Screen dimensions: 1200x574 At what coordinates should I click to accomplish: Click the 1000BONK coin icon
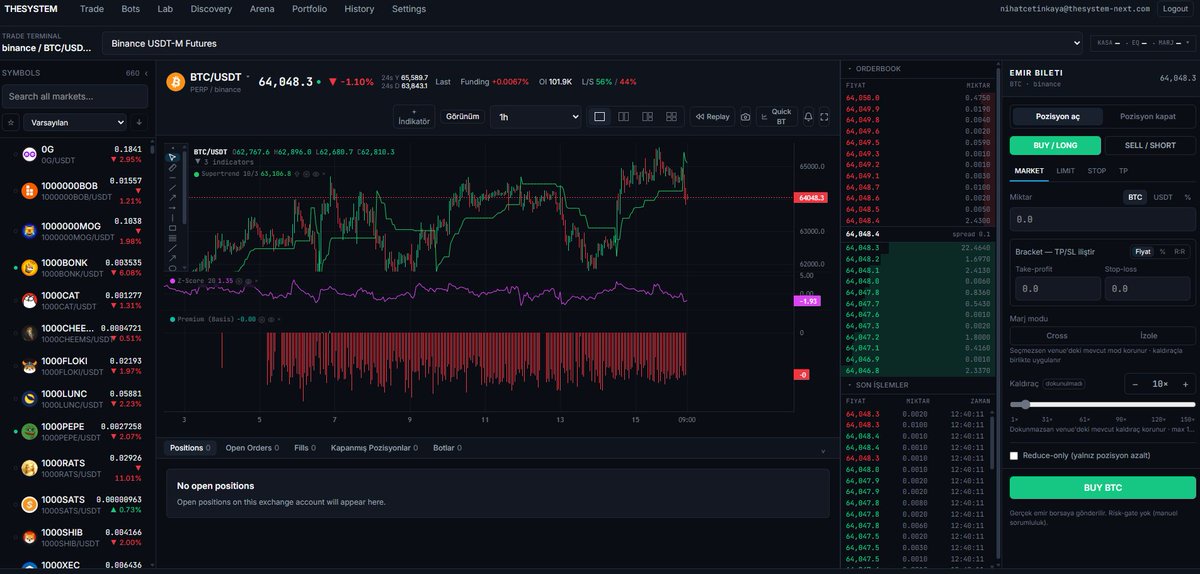point(30,267)
